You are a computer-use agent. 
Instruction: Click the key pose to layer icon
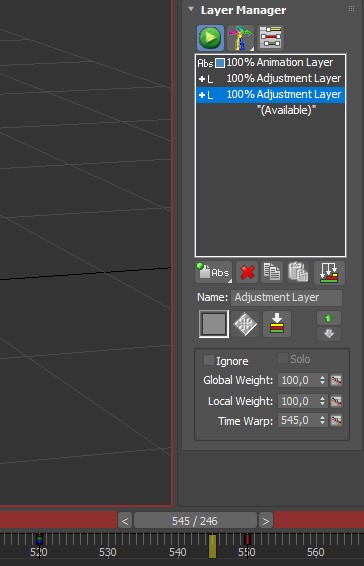[277, 324]
